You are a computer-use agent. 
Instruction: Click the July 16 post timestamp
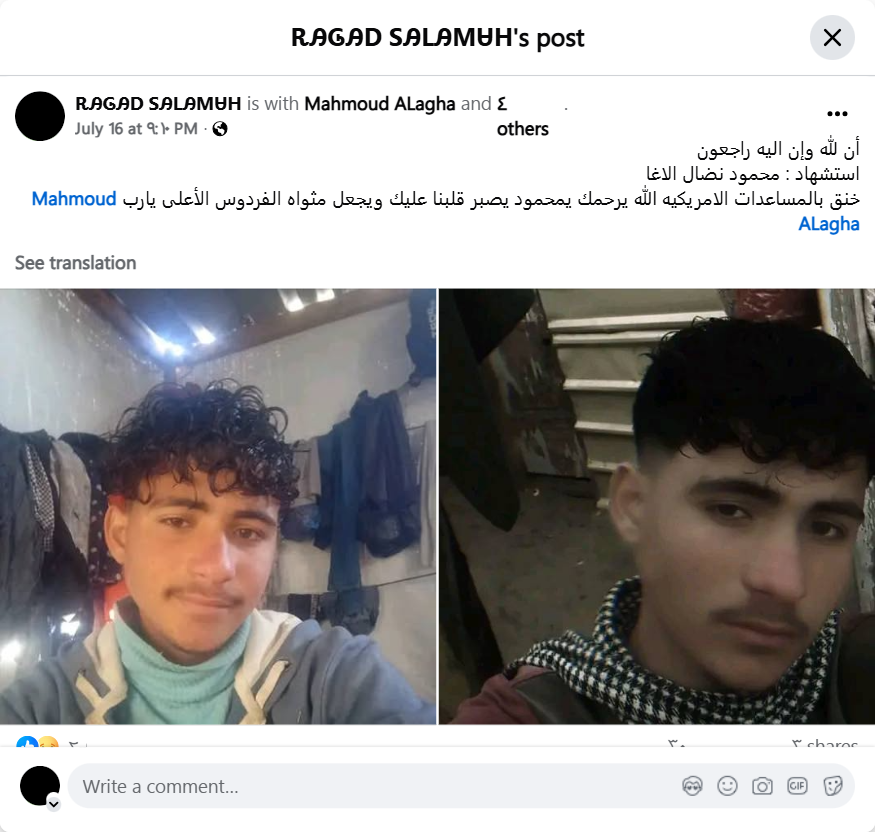click(x=136, y=129)
